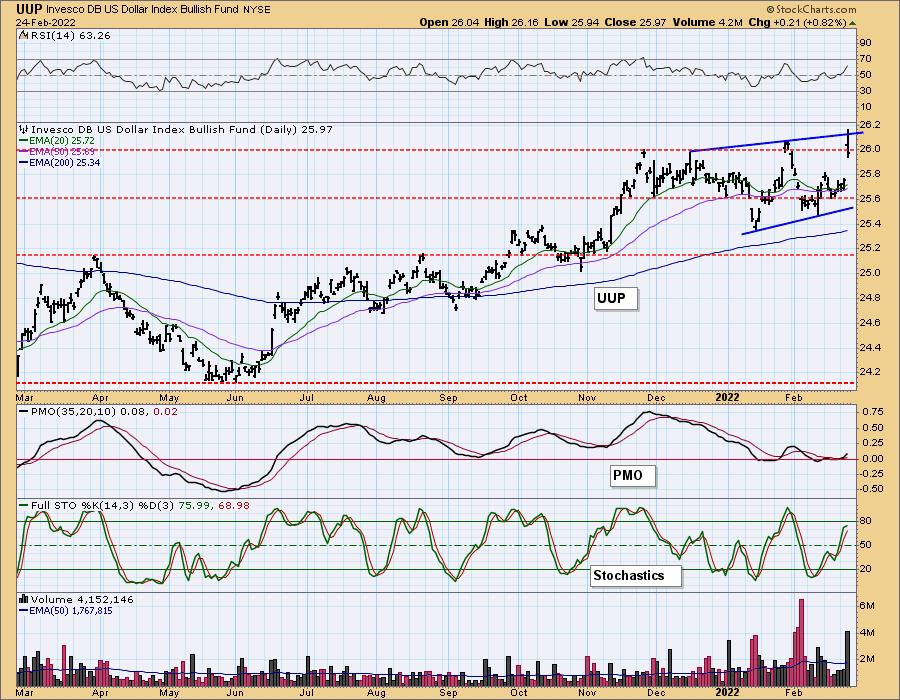
Task: Click the green EMA(20) legend line swatch
Action: pos(24,141)
